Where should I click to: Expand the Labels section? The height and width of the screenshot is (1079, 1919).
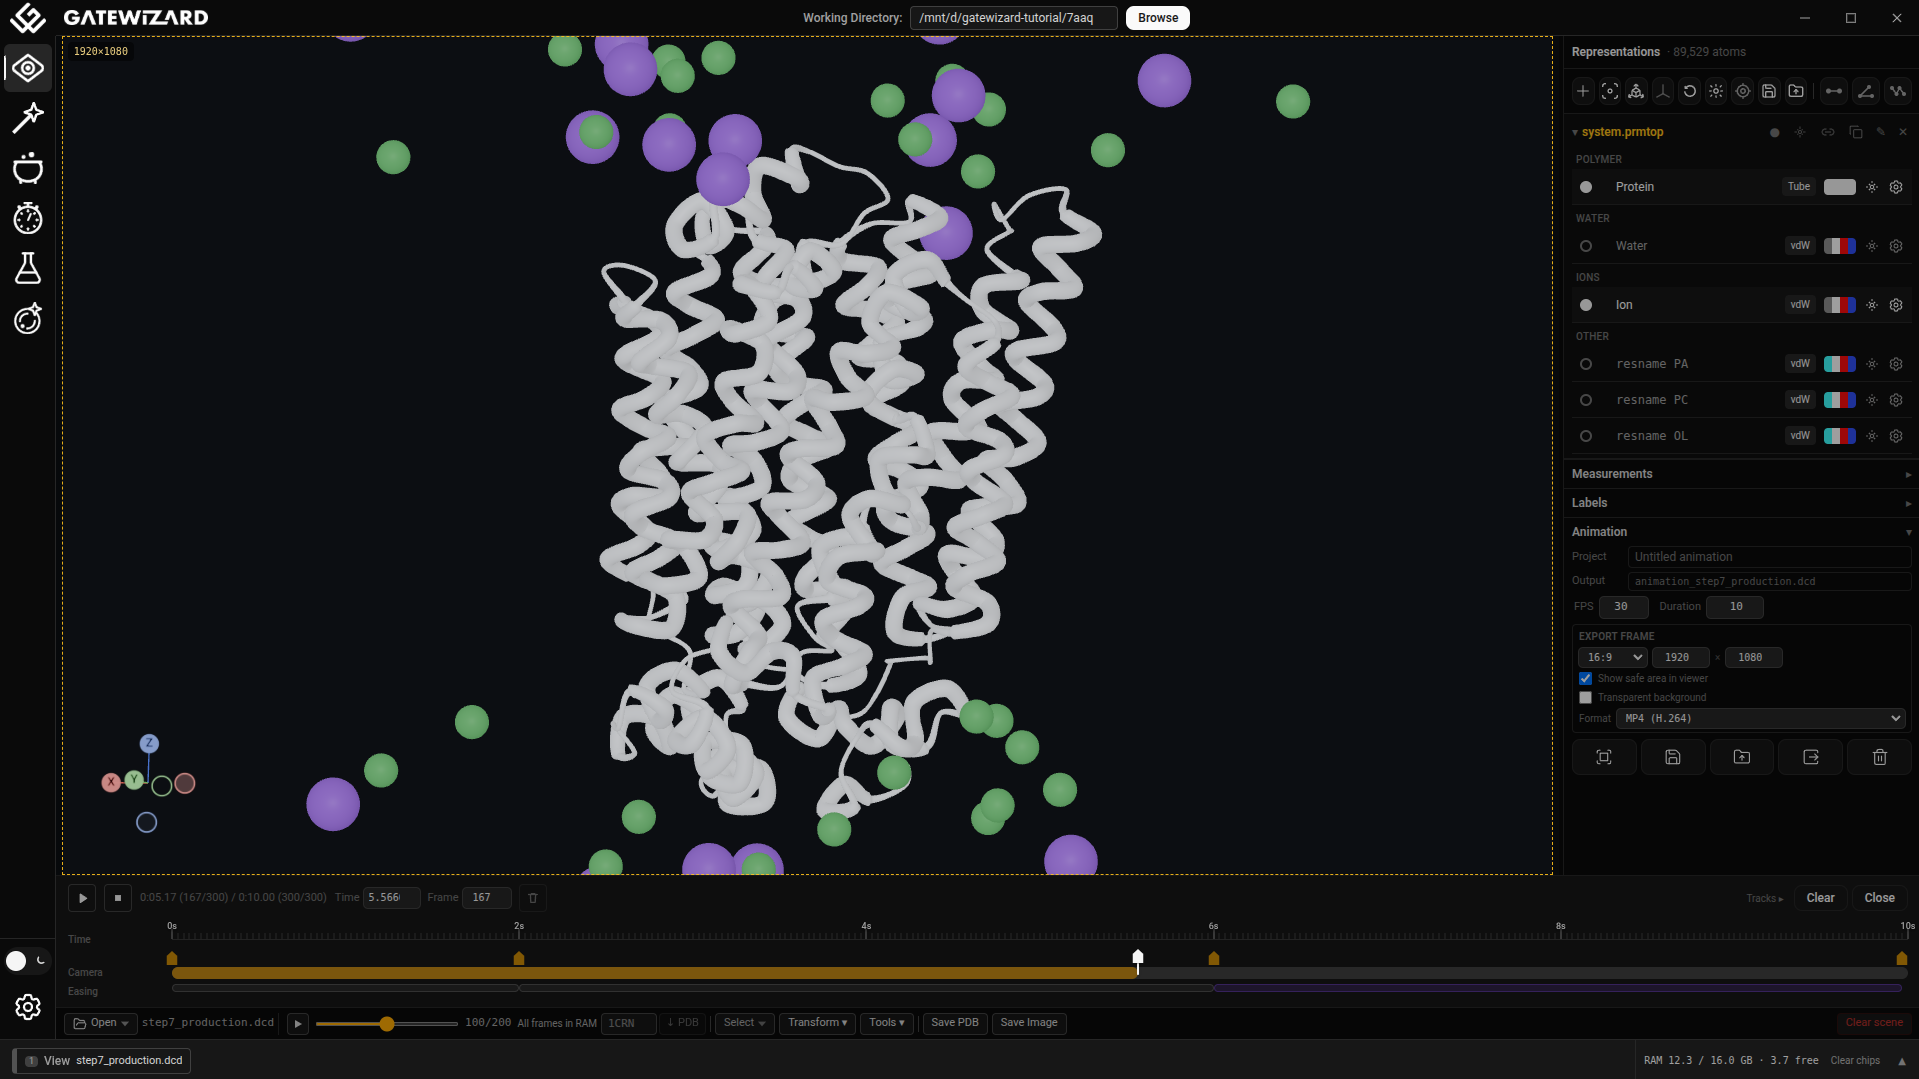1740,503
